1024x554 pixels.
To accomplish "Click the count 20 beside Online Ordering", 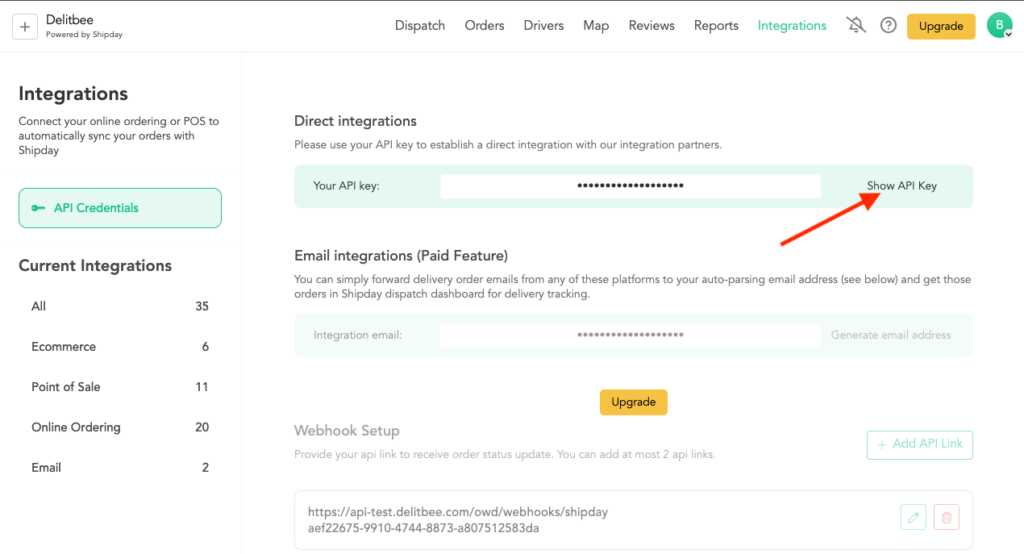I will pyautogui.click(x=202, y=427).
